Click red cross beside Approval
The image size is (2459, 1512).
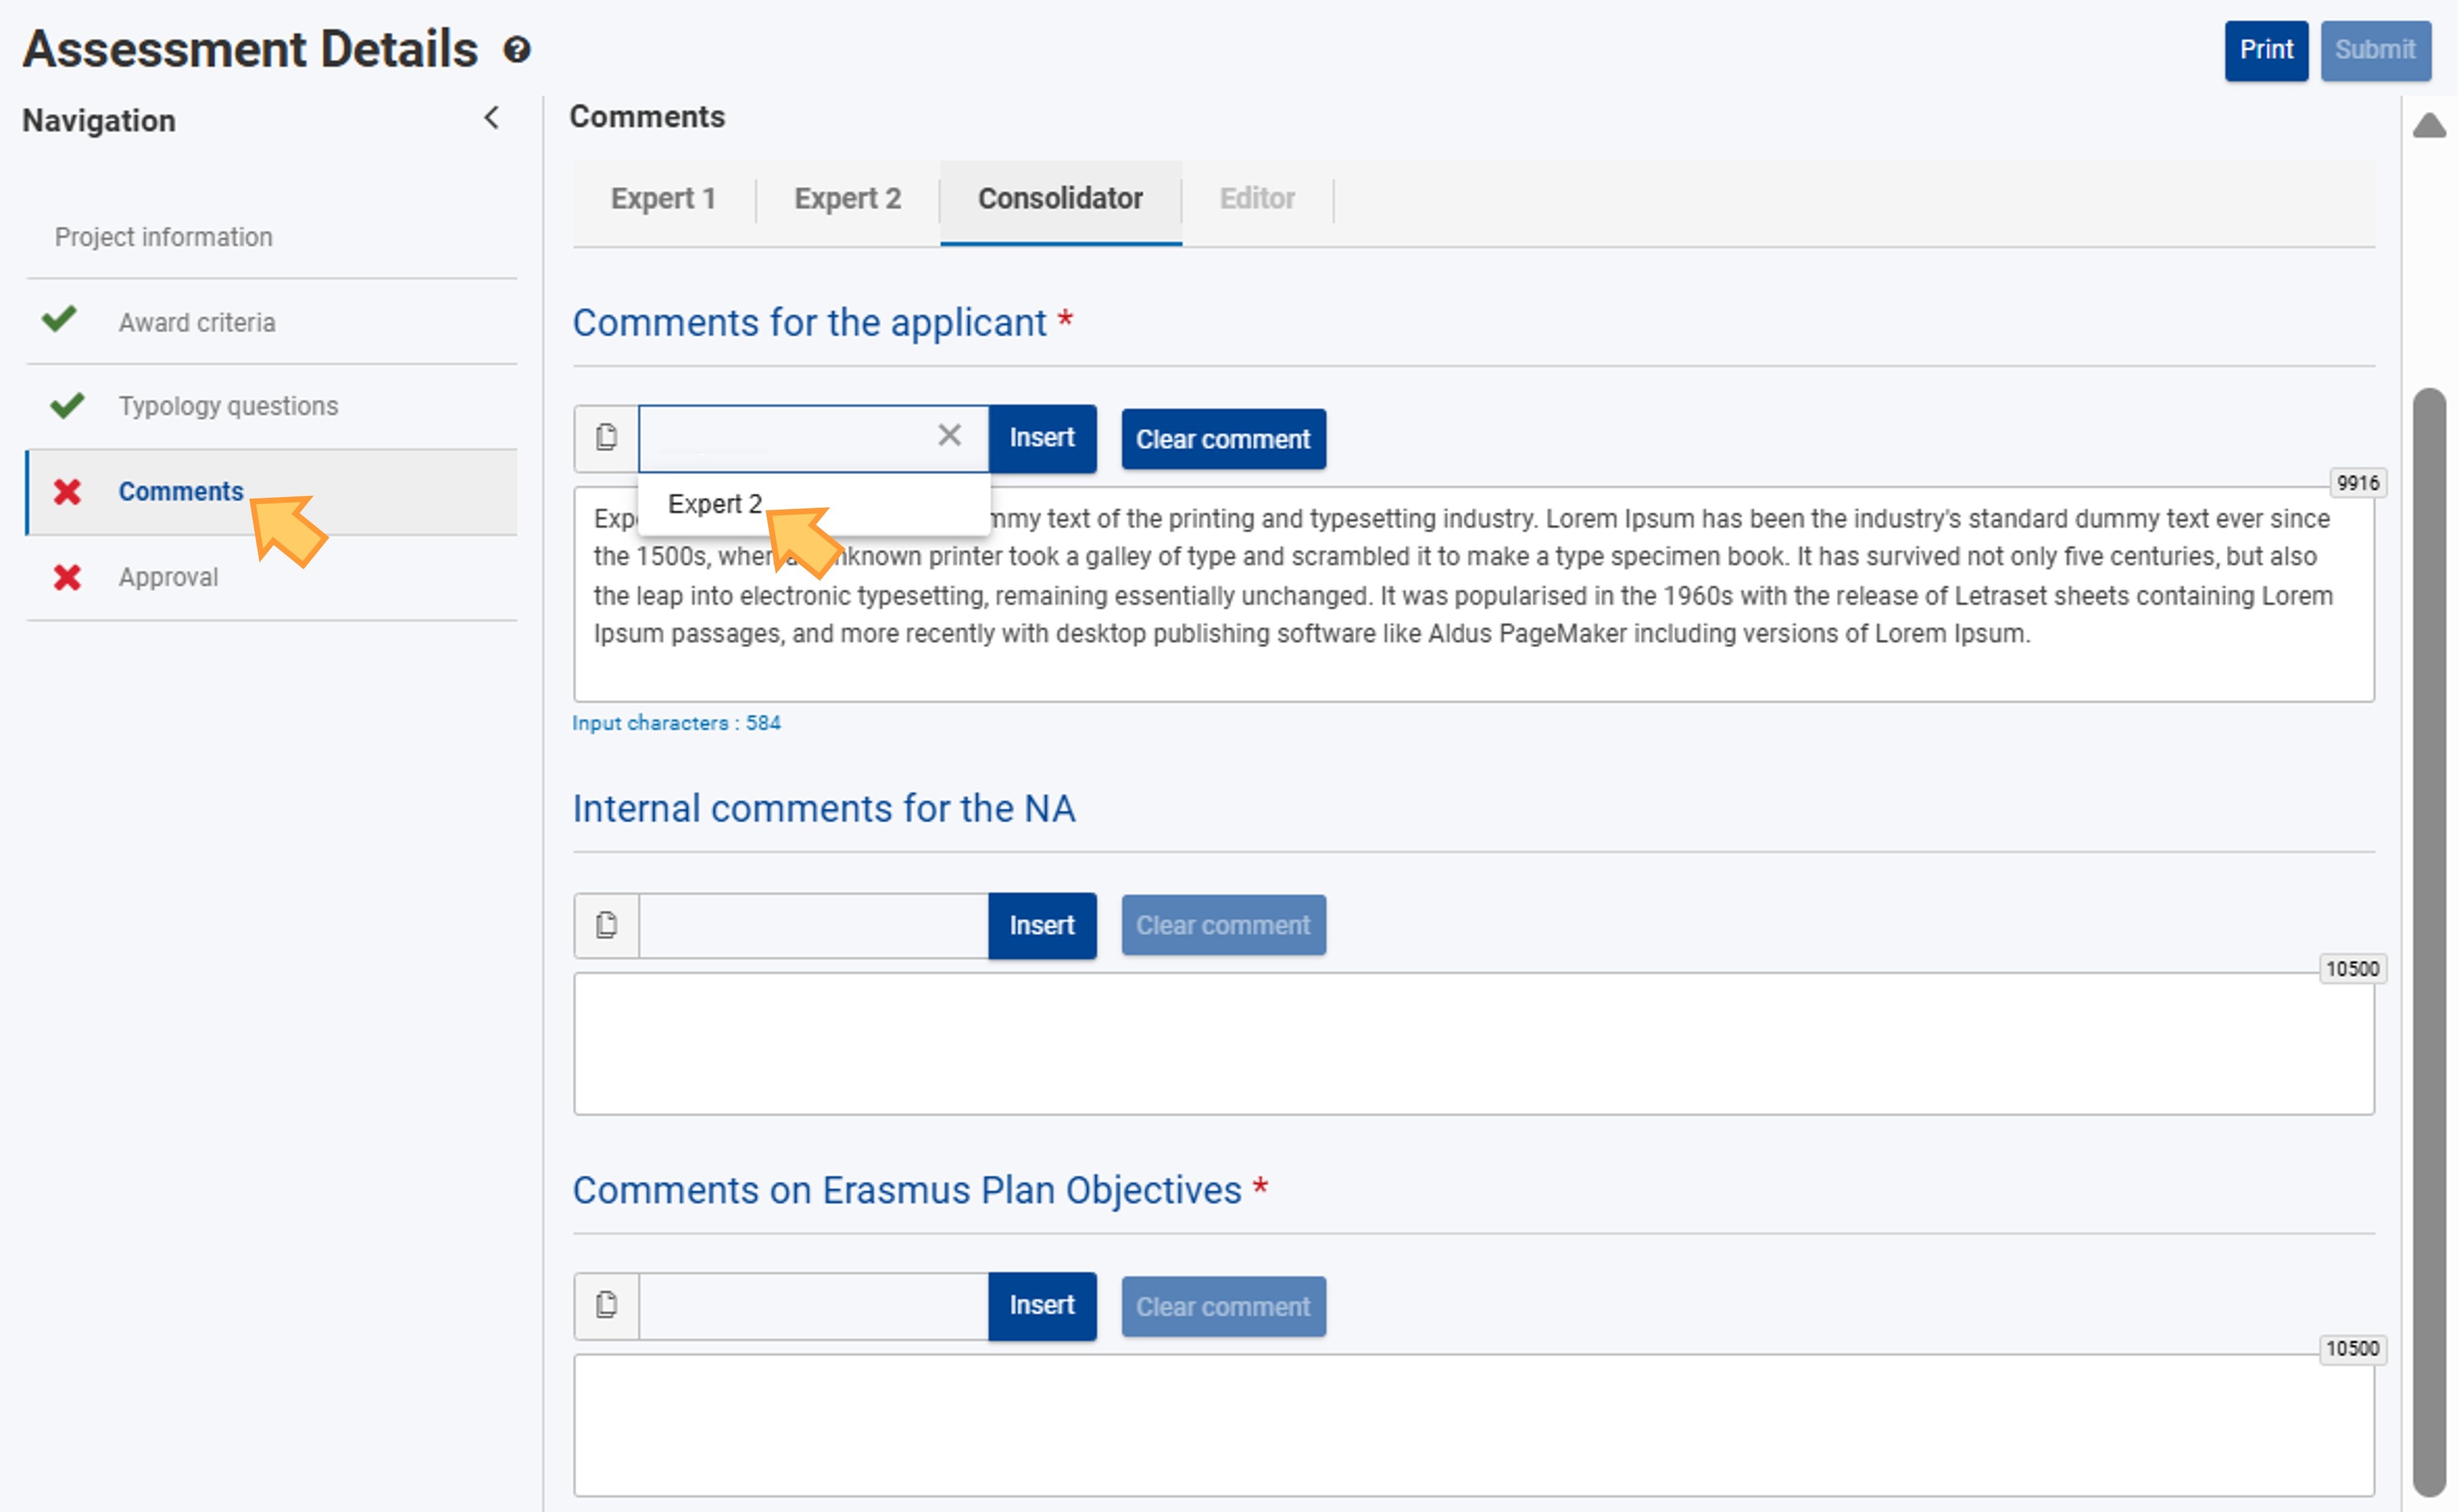(x=67, y=577)
